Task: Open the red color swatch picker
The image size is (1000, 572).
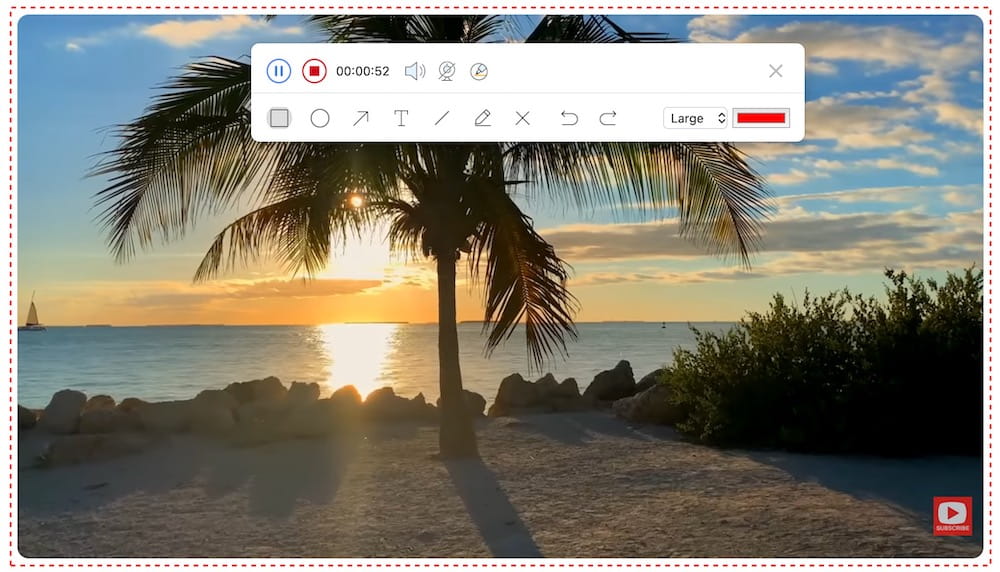Action: (761, 118)
